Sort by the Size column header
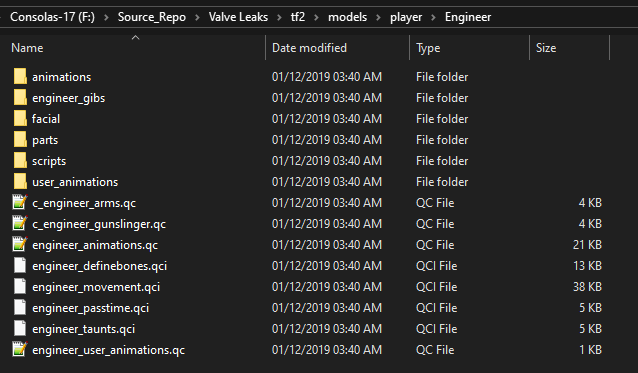Screen dimensions: 638x373 click(546, 48)
